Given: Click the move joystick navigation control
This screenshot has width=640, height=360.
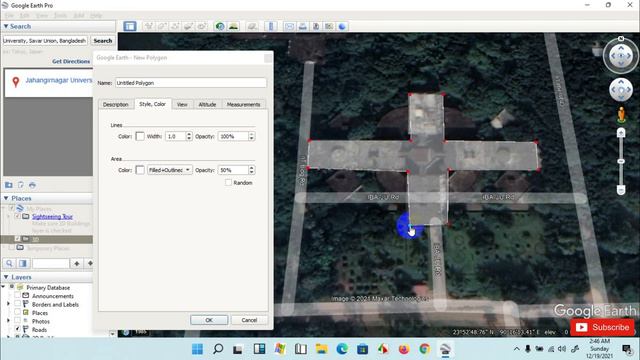Looking at the screenshot, I should click(621, 90).
